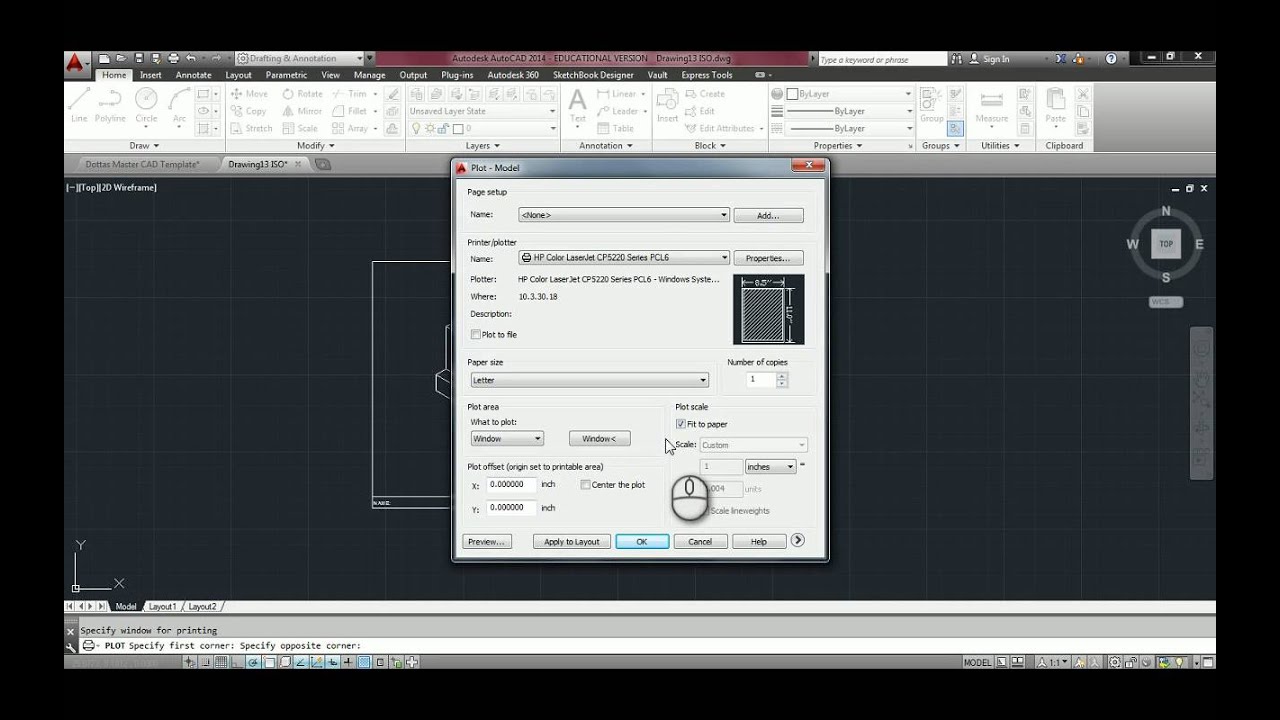The height and width of the screenshot is (720, 1280).
Task: Click the Add... page setup button
Action: click(x=768, y=215)
